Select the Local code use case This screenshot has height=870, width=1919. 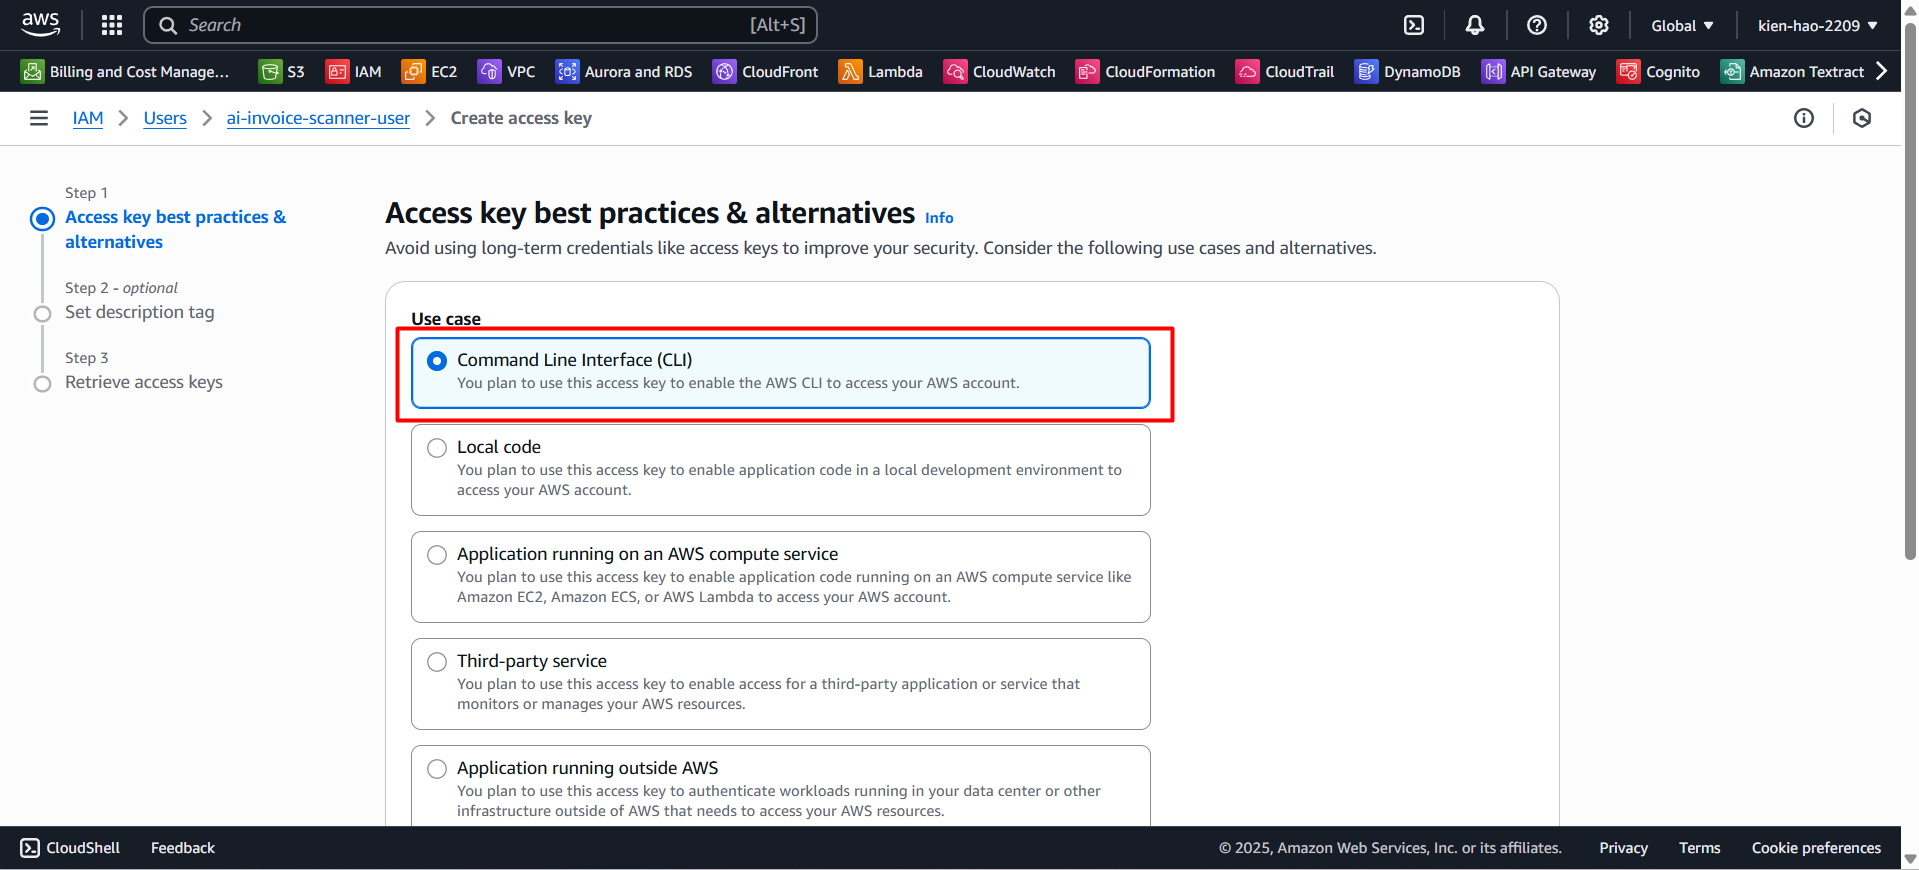coord(437,448)
